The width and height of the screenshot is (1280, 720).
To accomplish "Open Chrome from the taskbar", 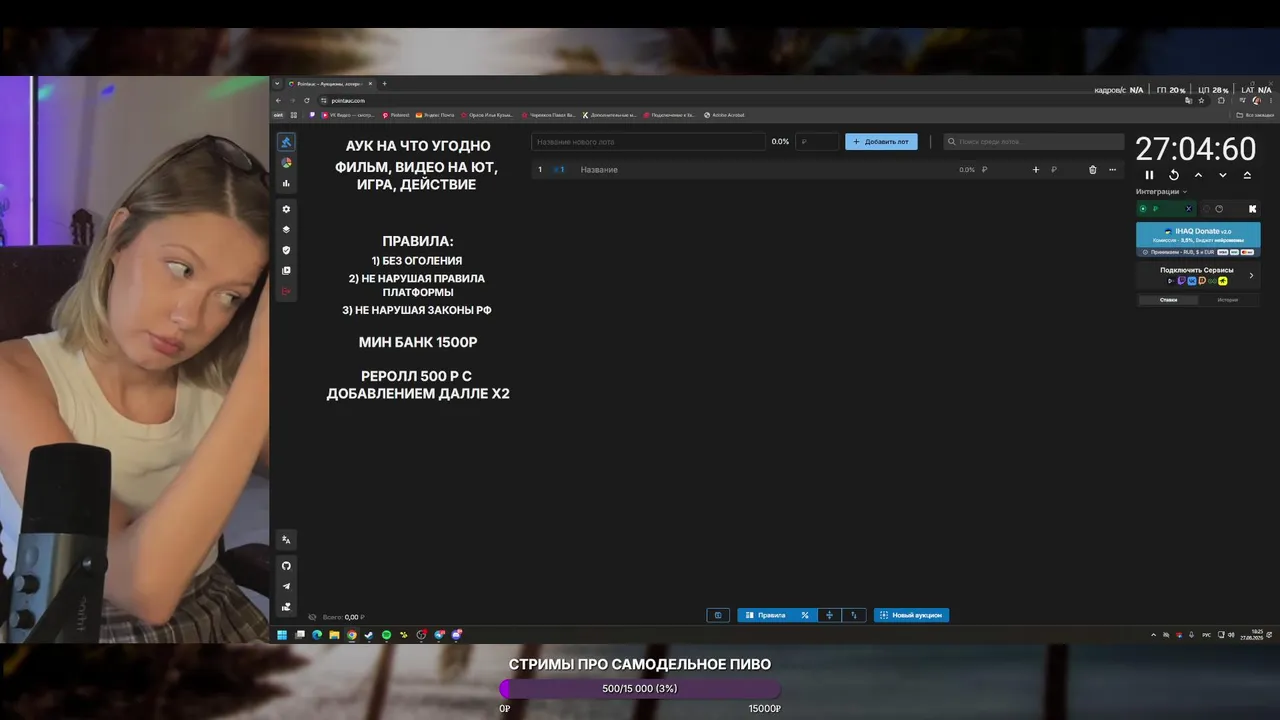I will coord(352,635).
